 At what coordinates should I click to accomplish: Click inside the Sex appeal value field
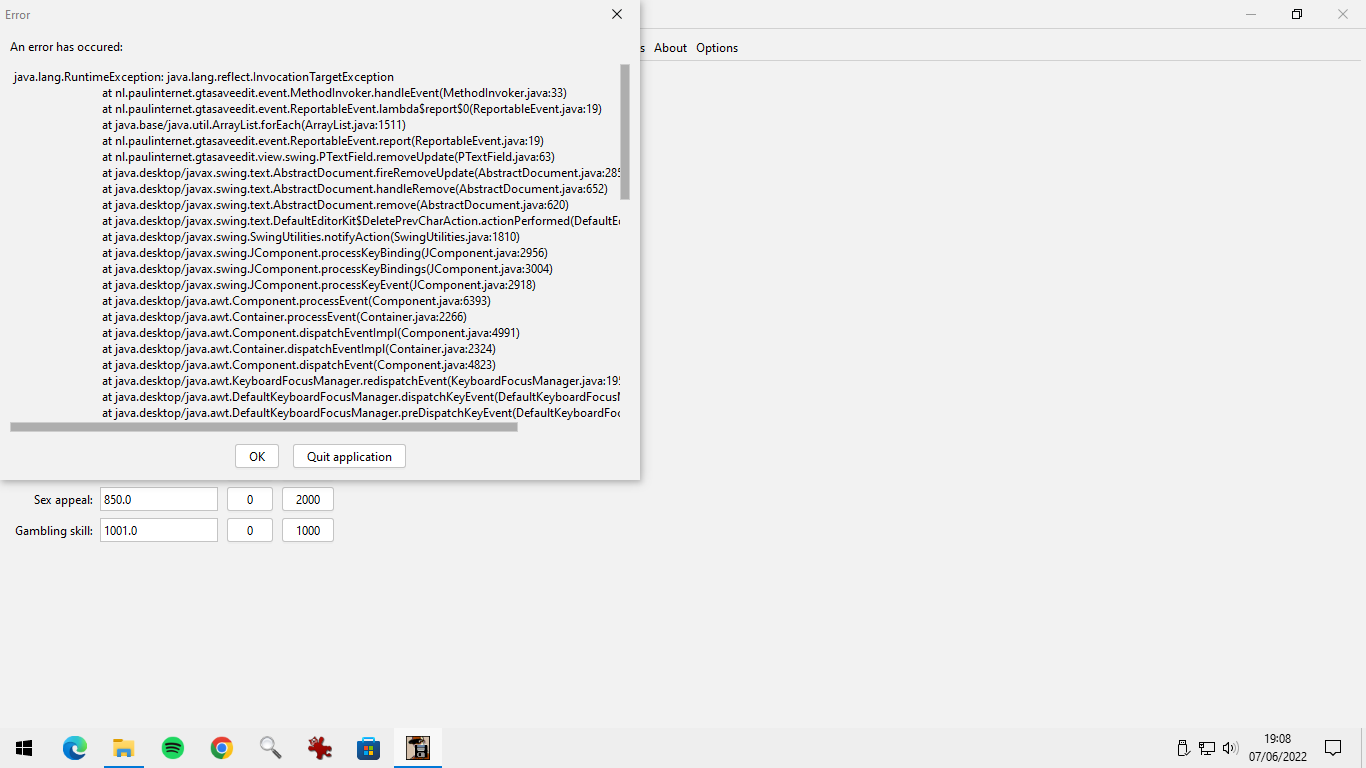point(158,499)
